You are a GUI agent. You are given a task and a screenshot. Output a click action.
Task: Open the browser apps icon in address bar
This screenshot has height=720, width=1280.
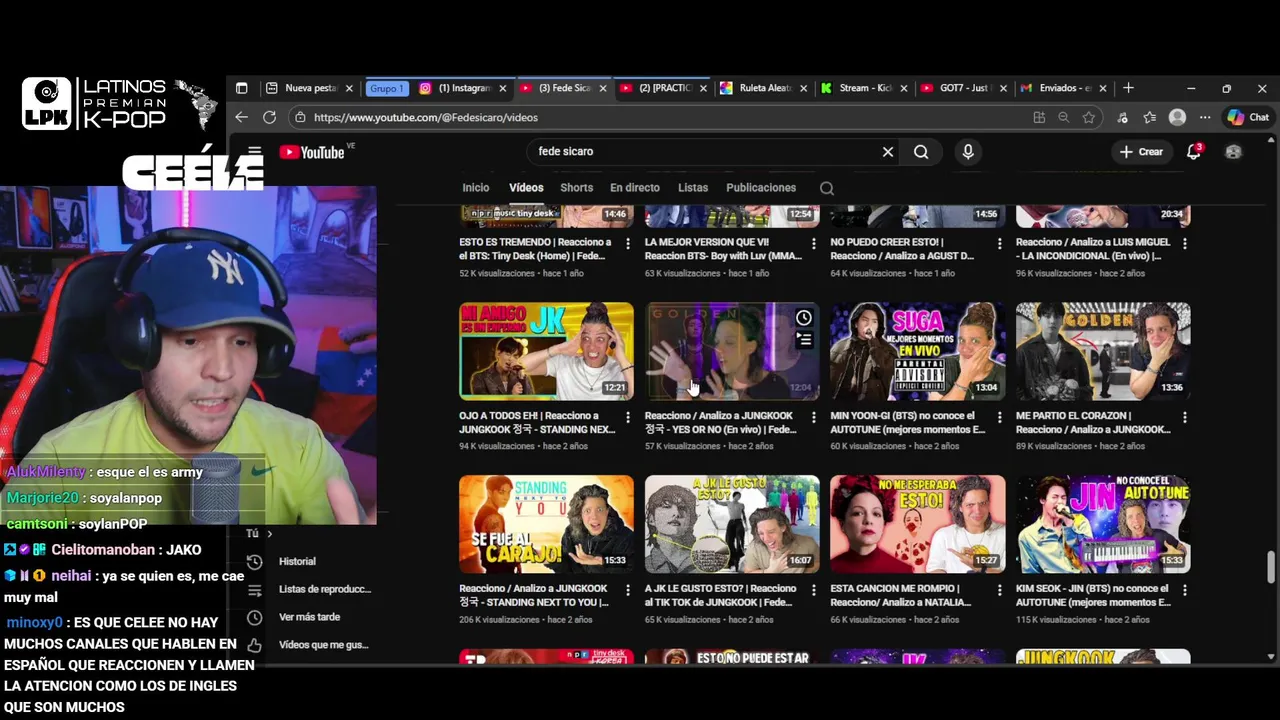tap(1039, 117)
